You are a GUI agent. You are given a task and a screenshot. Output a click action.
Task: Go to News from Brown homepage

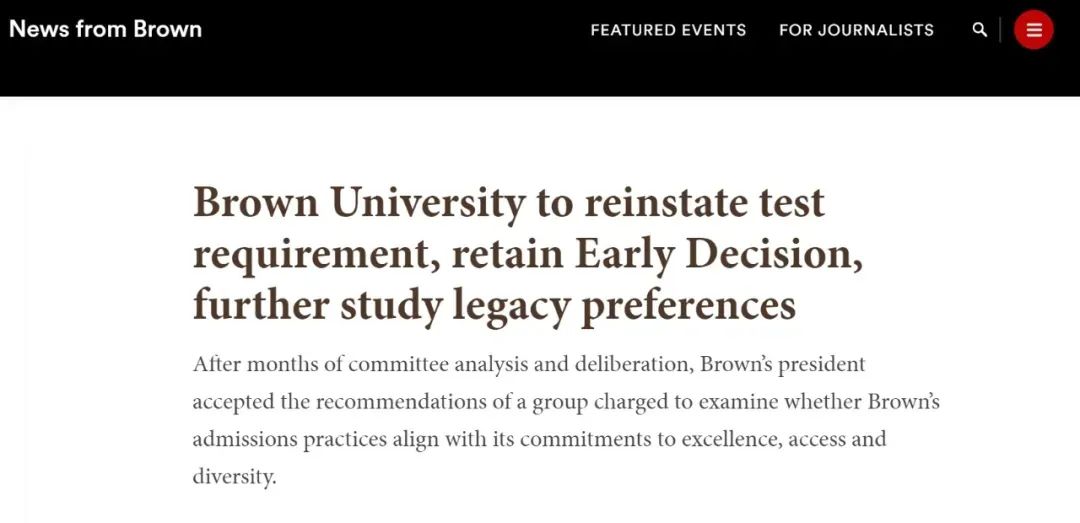coord(105,29)
